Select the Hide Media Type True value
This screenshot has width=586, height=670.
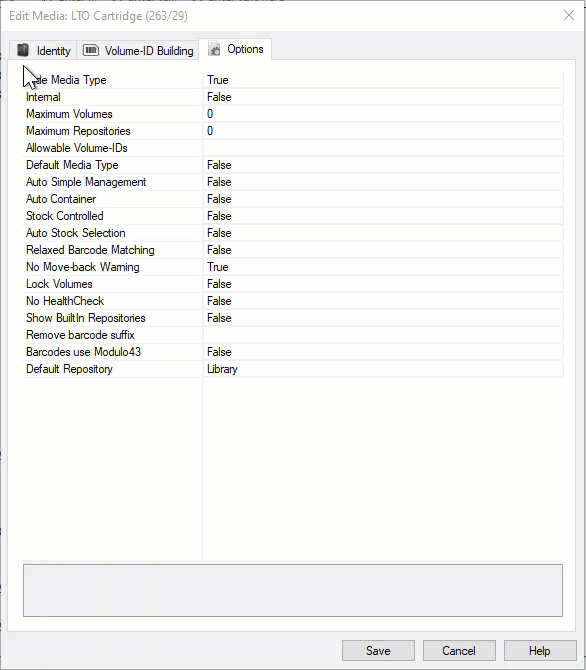[x=383, y=80]
